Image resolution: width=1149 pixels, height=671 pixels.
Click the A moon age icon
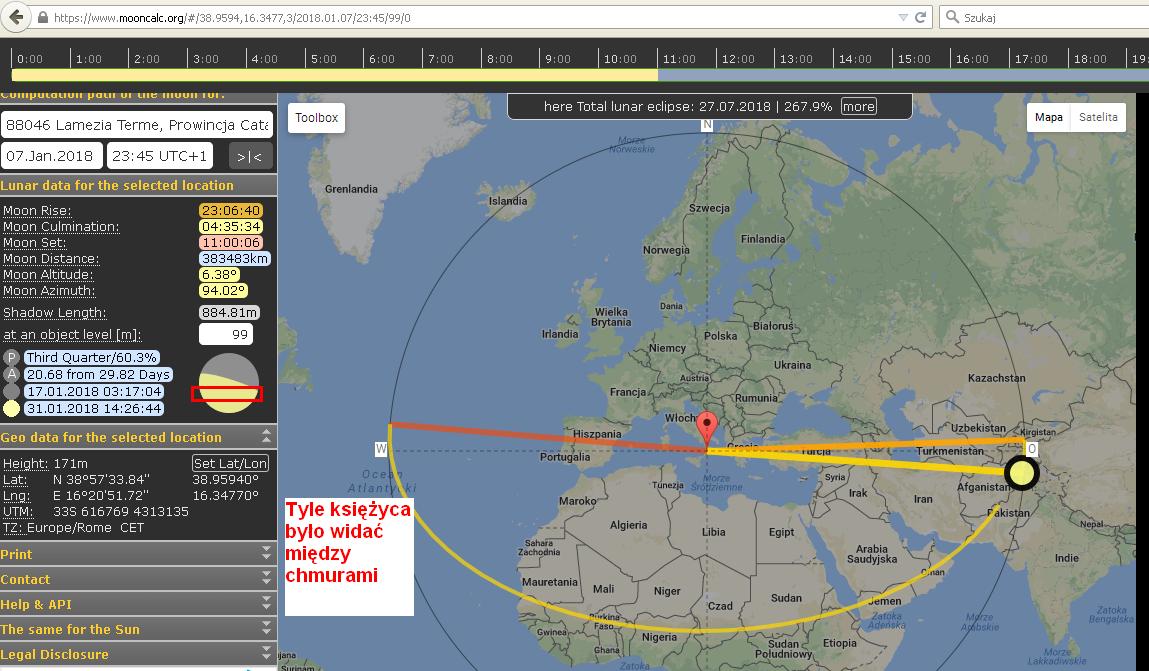(x=11, y=374)
